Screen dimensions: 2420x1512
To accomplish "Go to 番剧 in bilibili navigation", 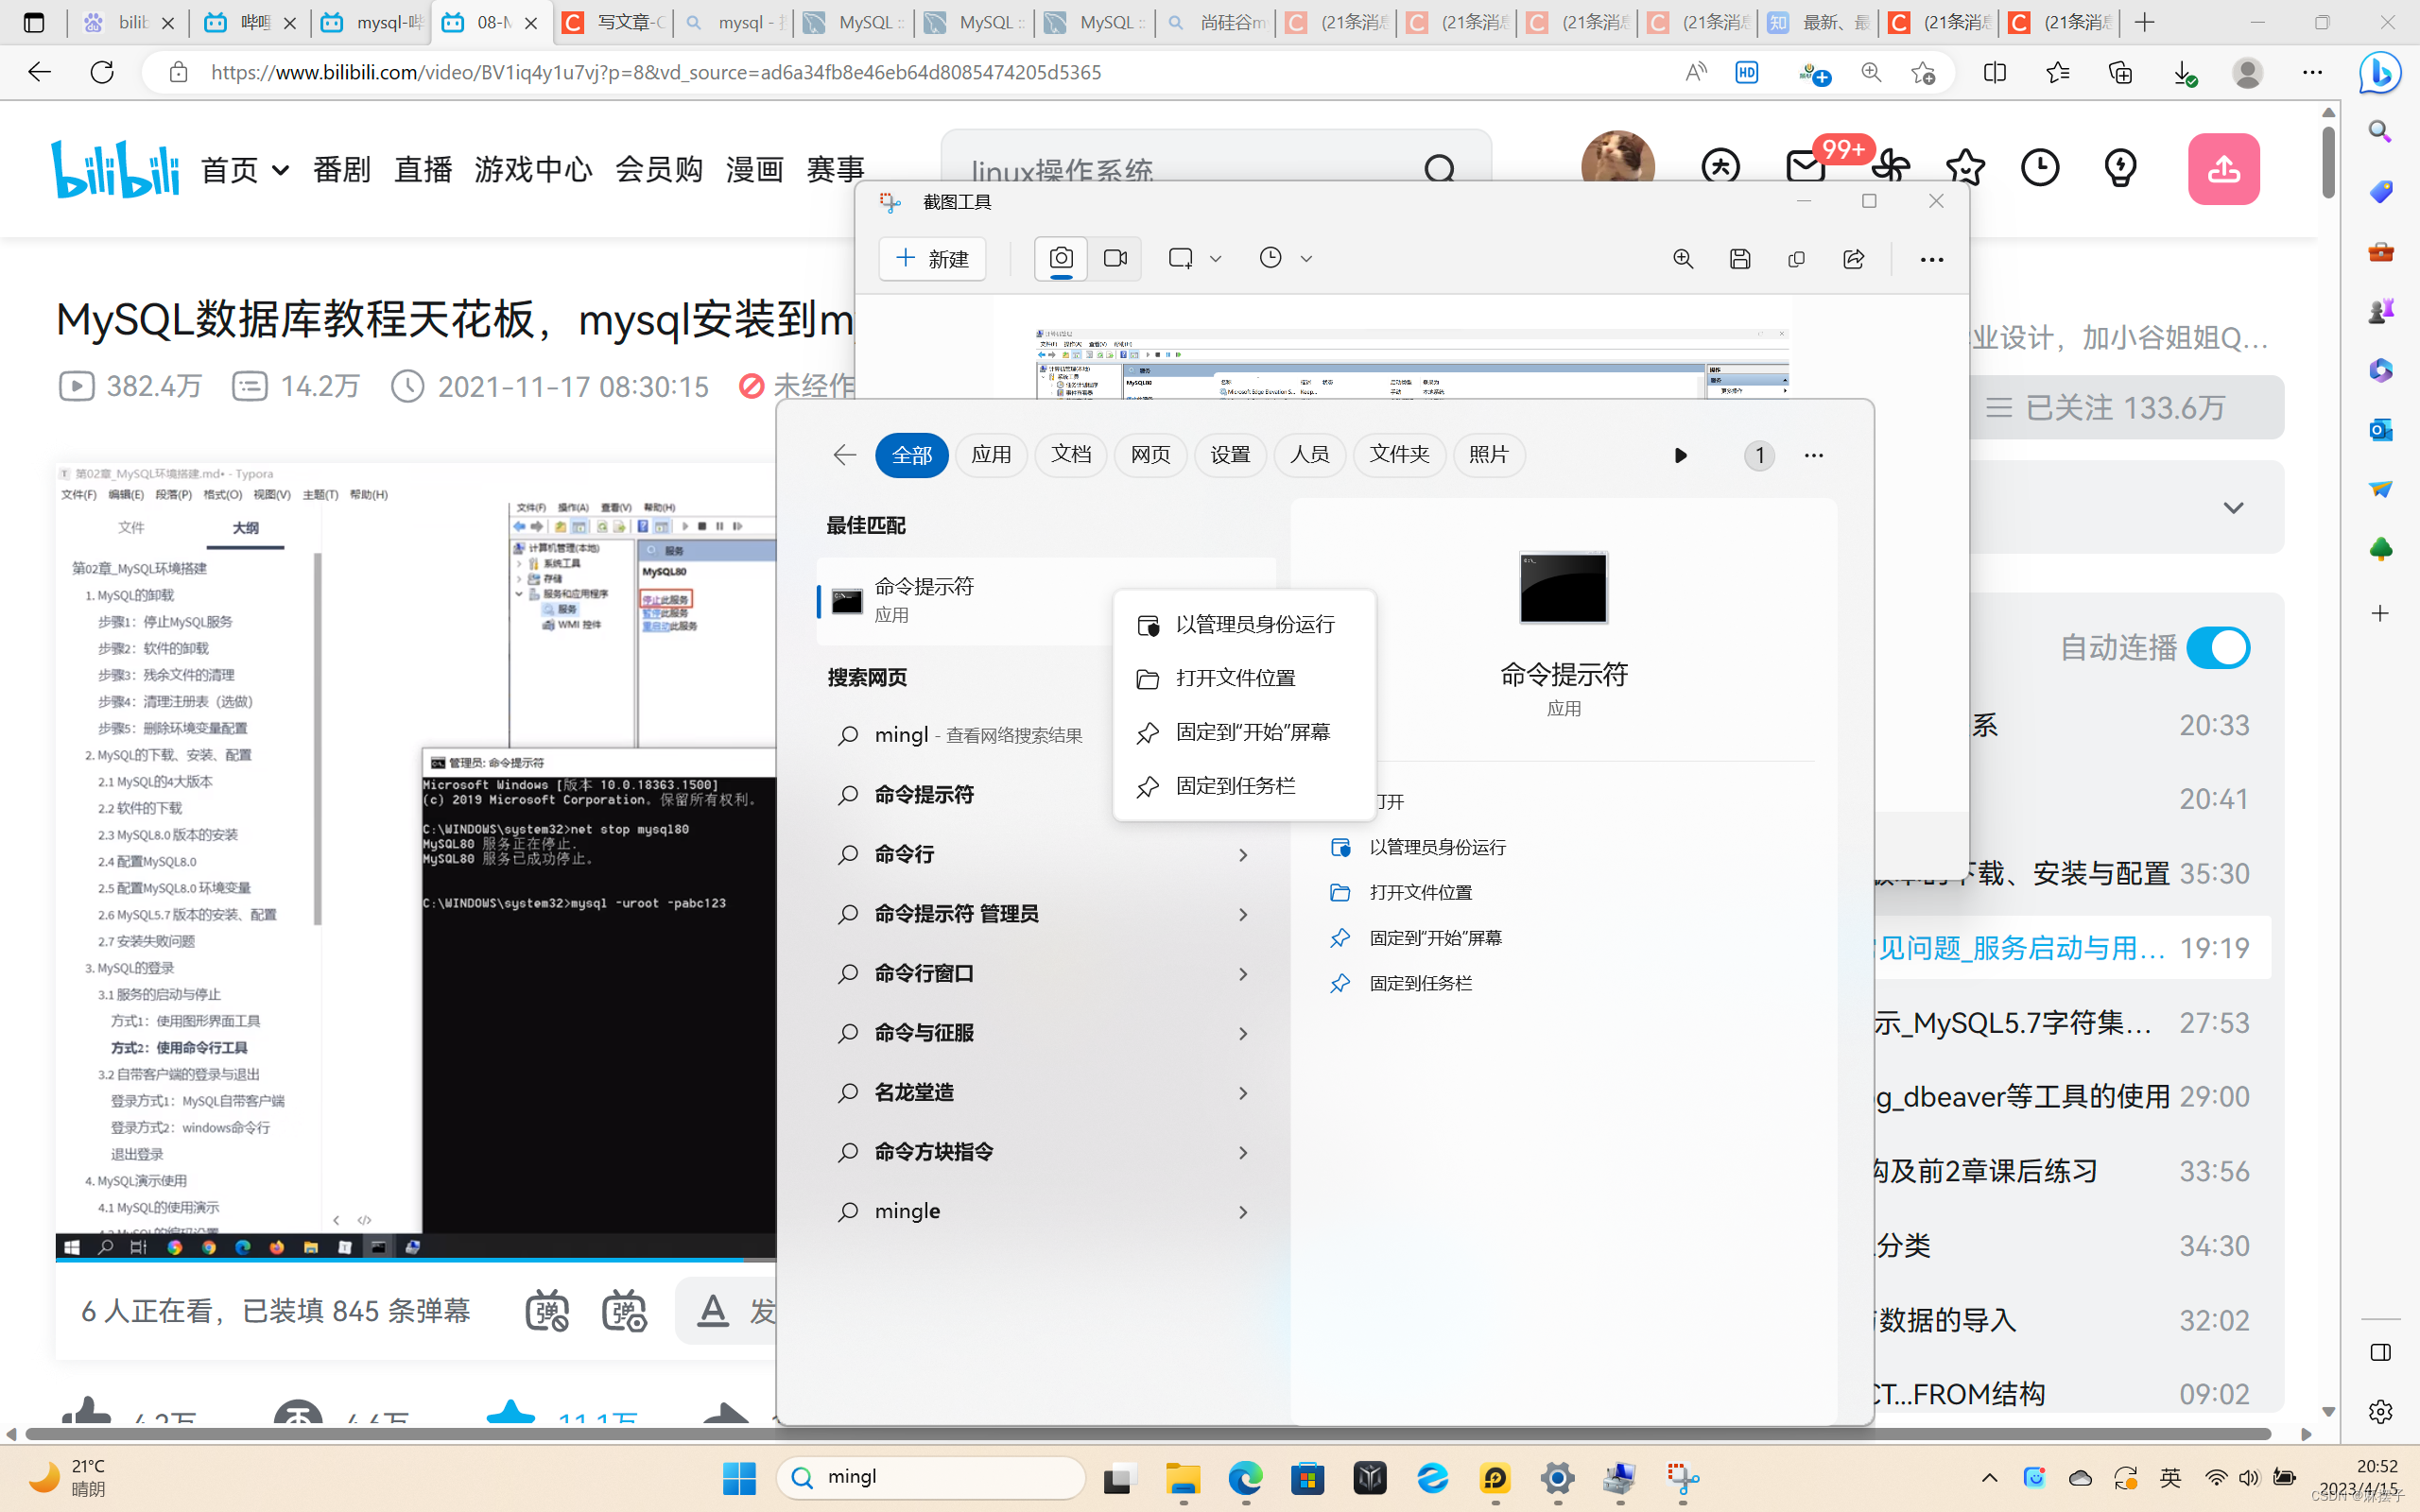I will coord(342,170).
